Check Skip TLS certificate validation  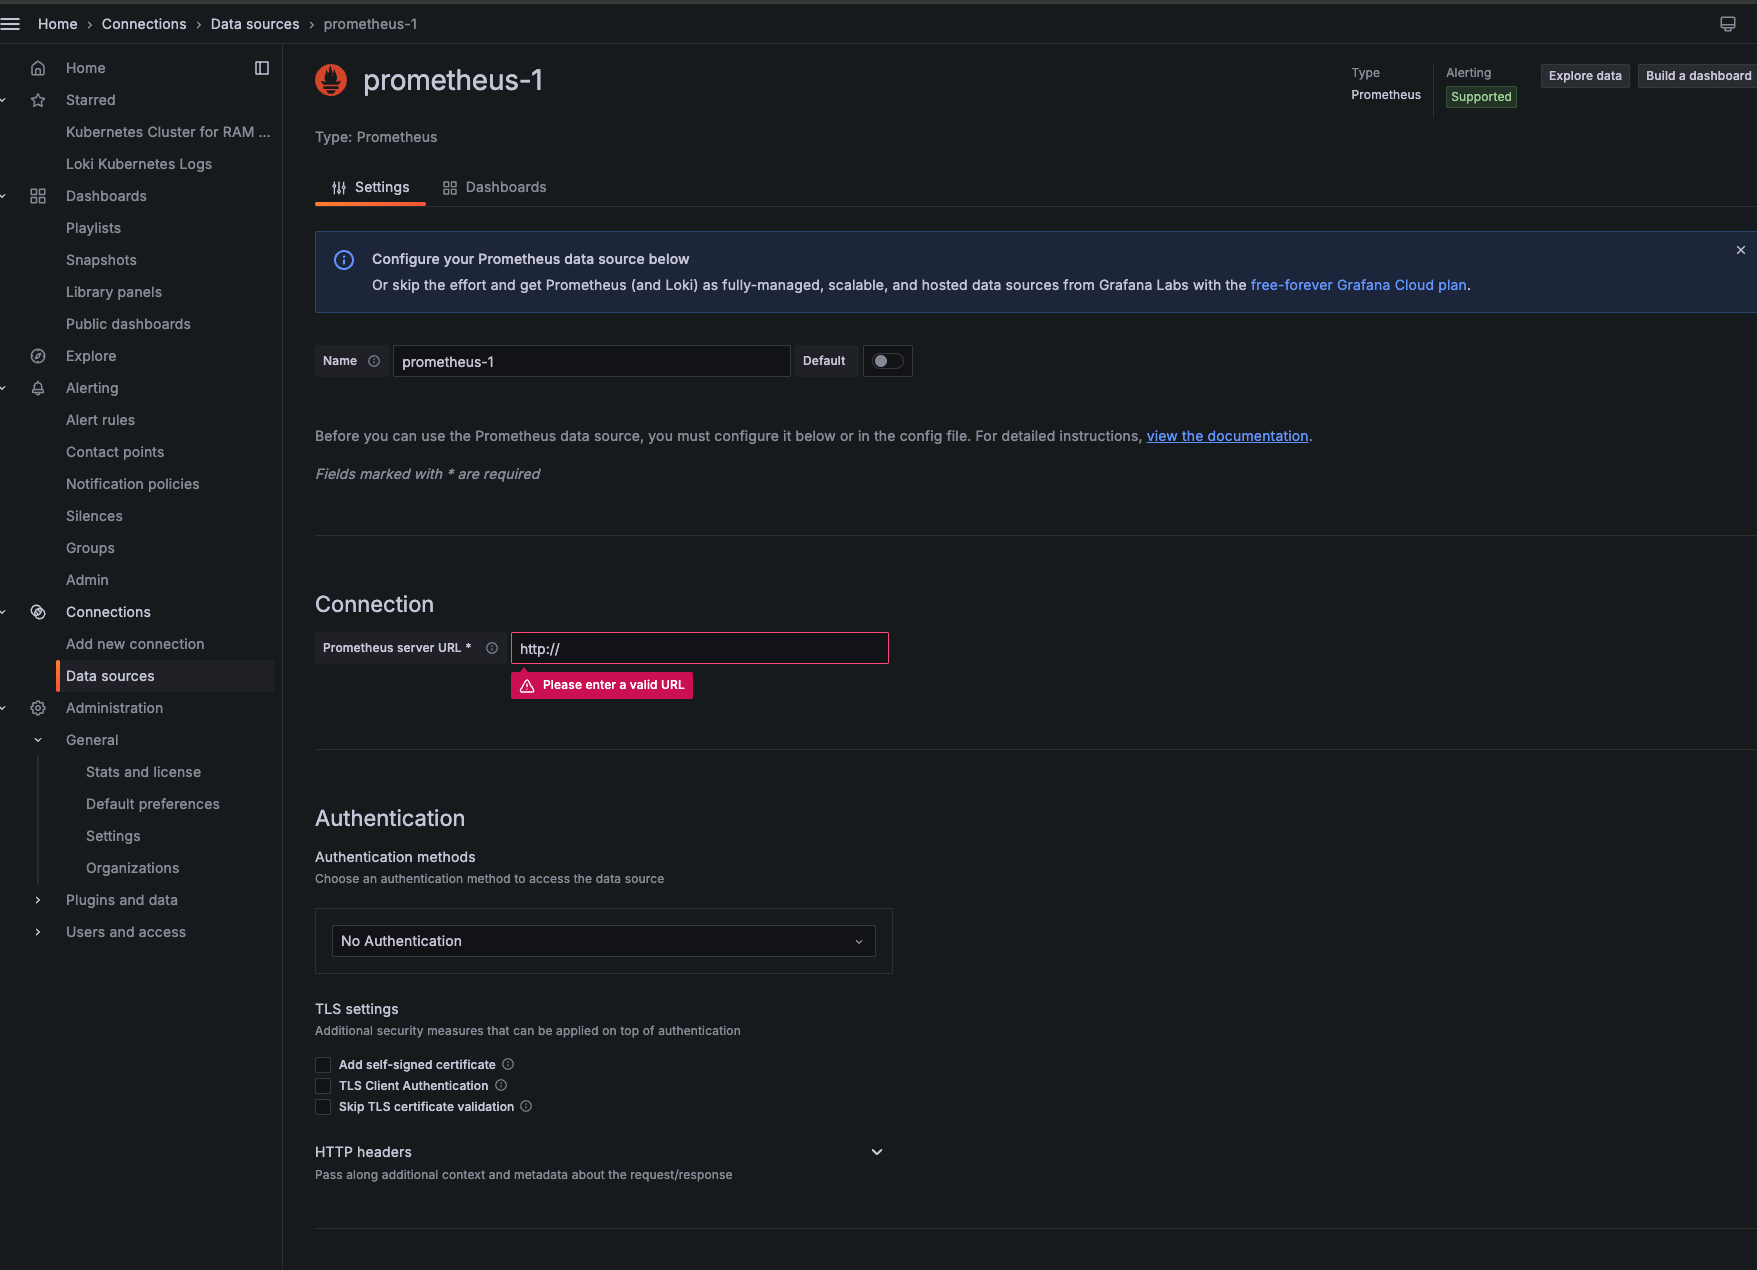coord(323,1107)
